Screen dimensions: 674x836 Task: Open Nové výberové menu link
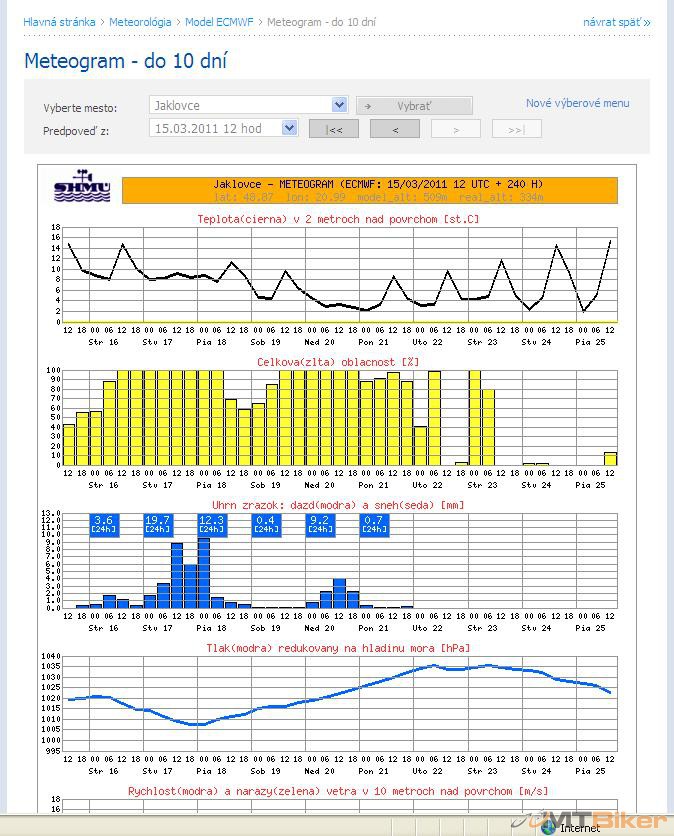coord(577,103)
